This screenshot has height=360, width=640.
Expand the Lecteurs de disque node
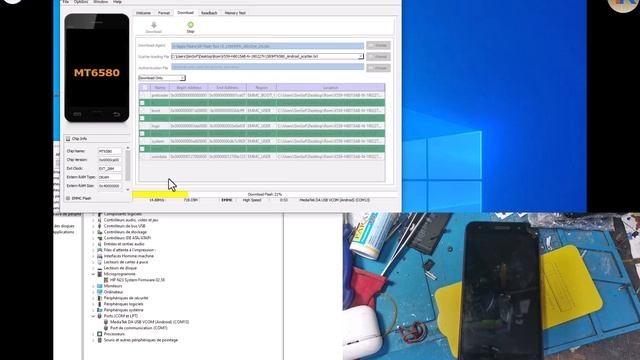93,268
